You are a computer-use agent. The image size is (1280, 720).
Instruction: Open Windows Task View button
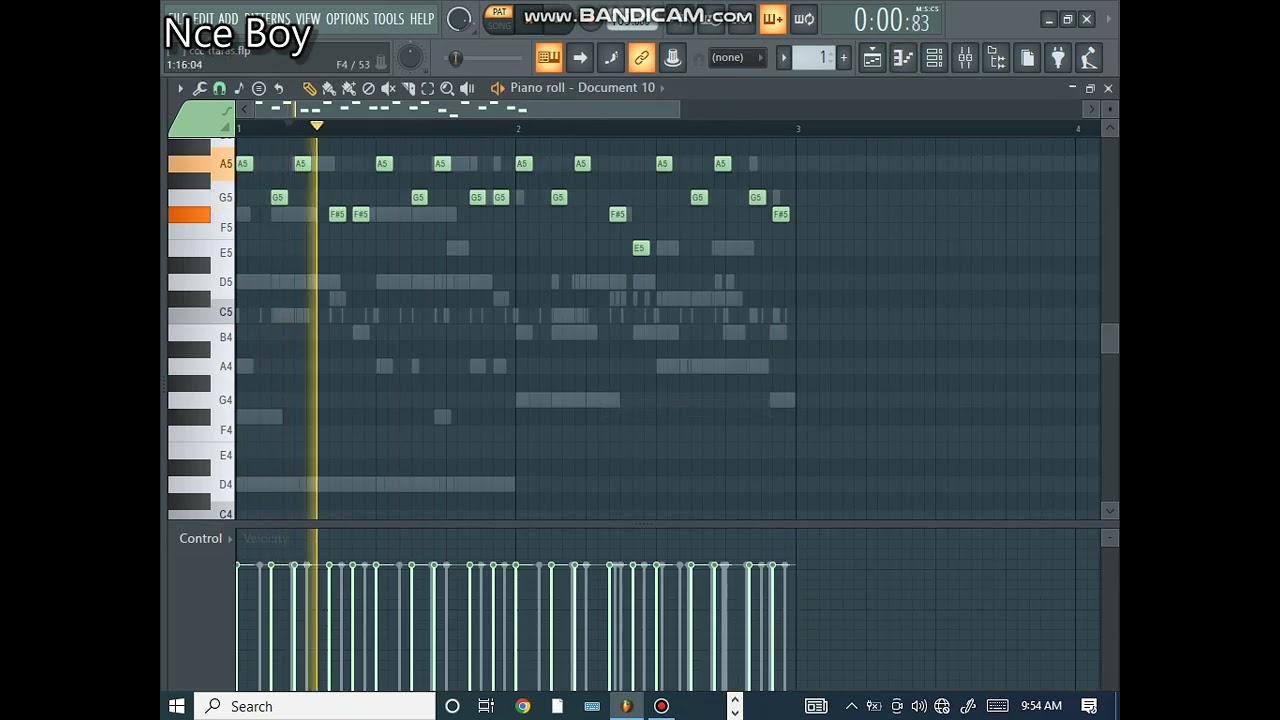coord(486,706)
